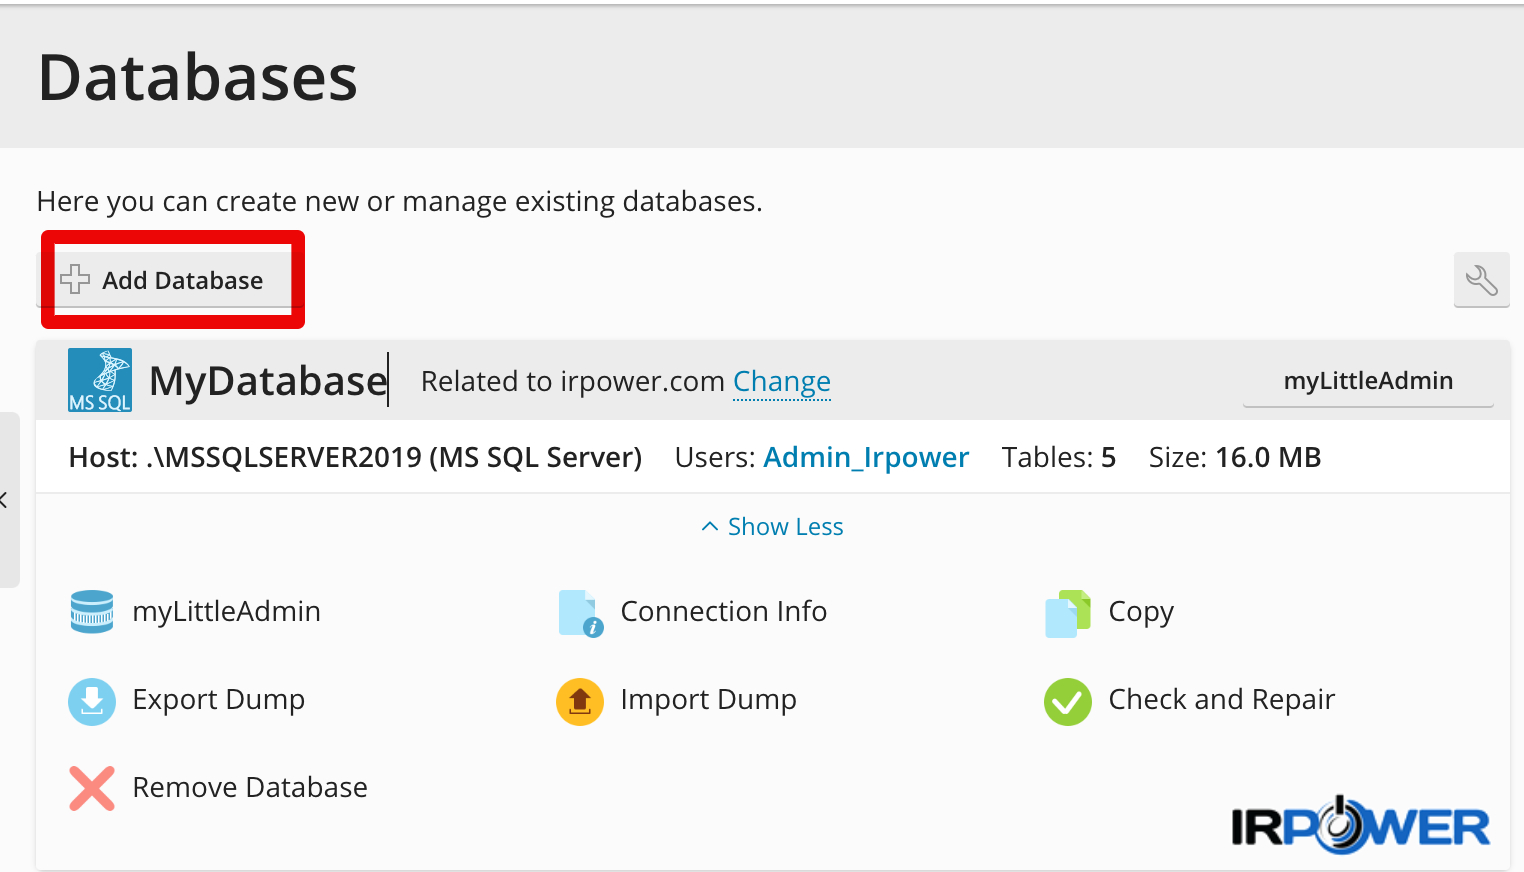Click the blue Export Dump download icon
Screen dimensions: 1524x872
pyautogui.click(x=92, y=701)
